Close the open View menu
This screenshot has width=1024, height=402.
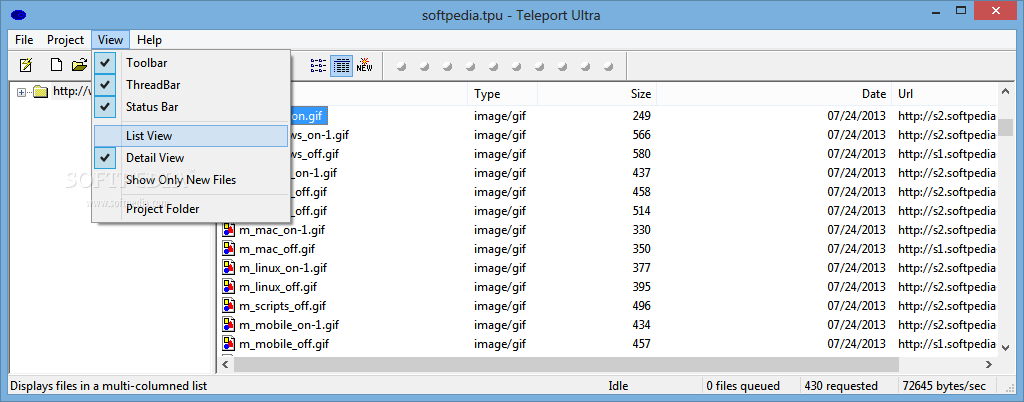point(110,40)
